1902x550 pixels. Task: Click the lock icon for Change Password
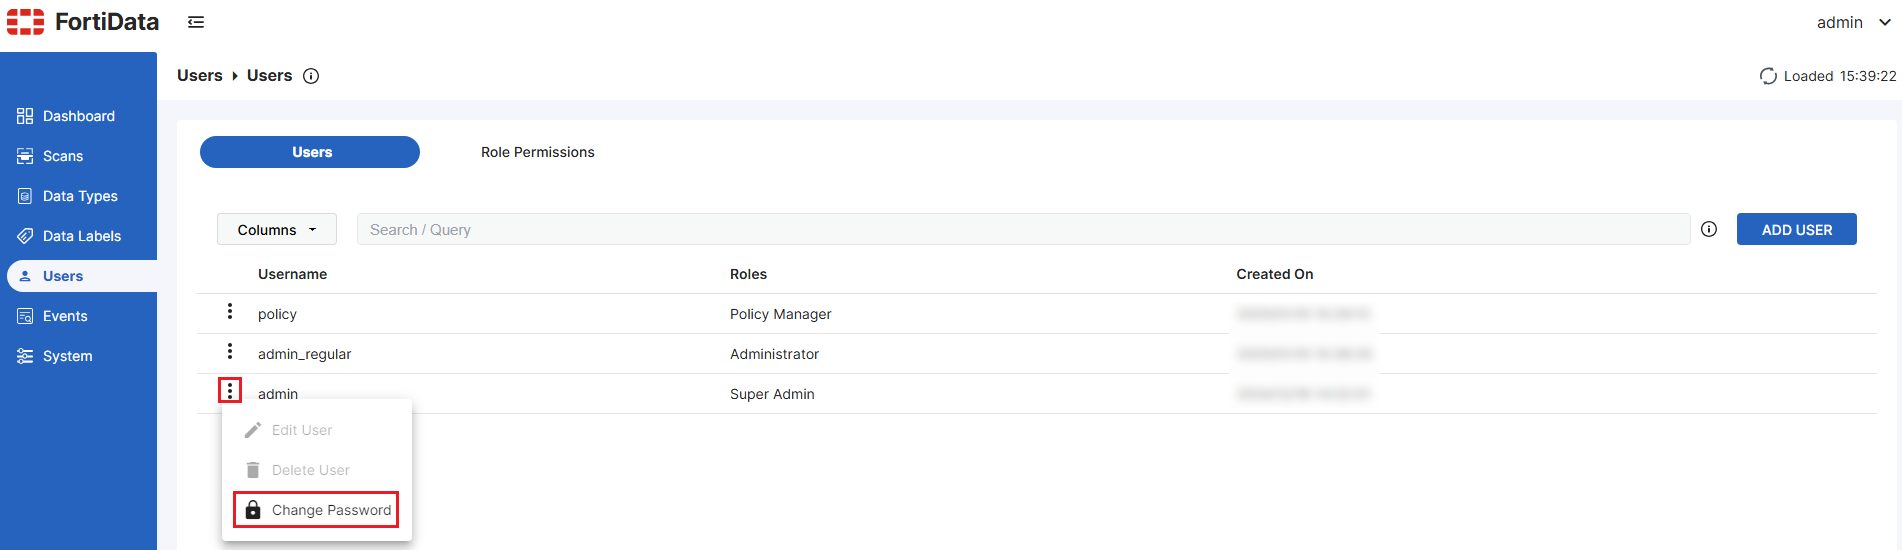pyautogui.click(x=253, y=510)
